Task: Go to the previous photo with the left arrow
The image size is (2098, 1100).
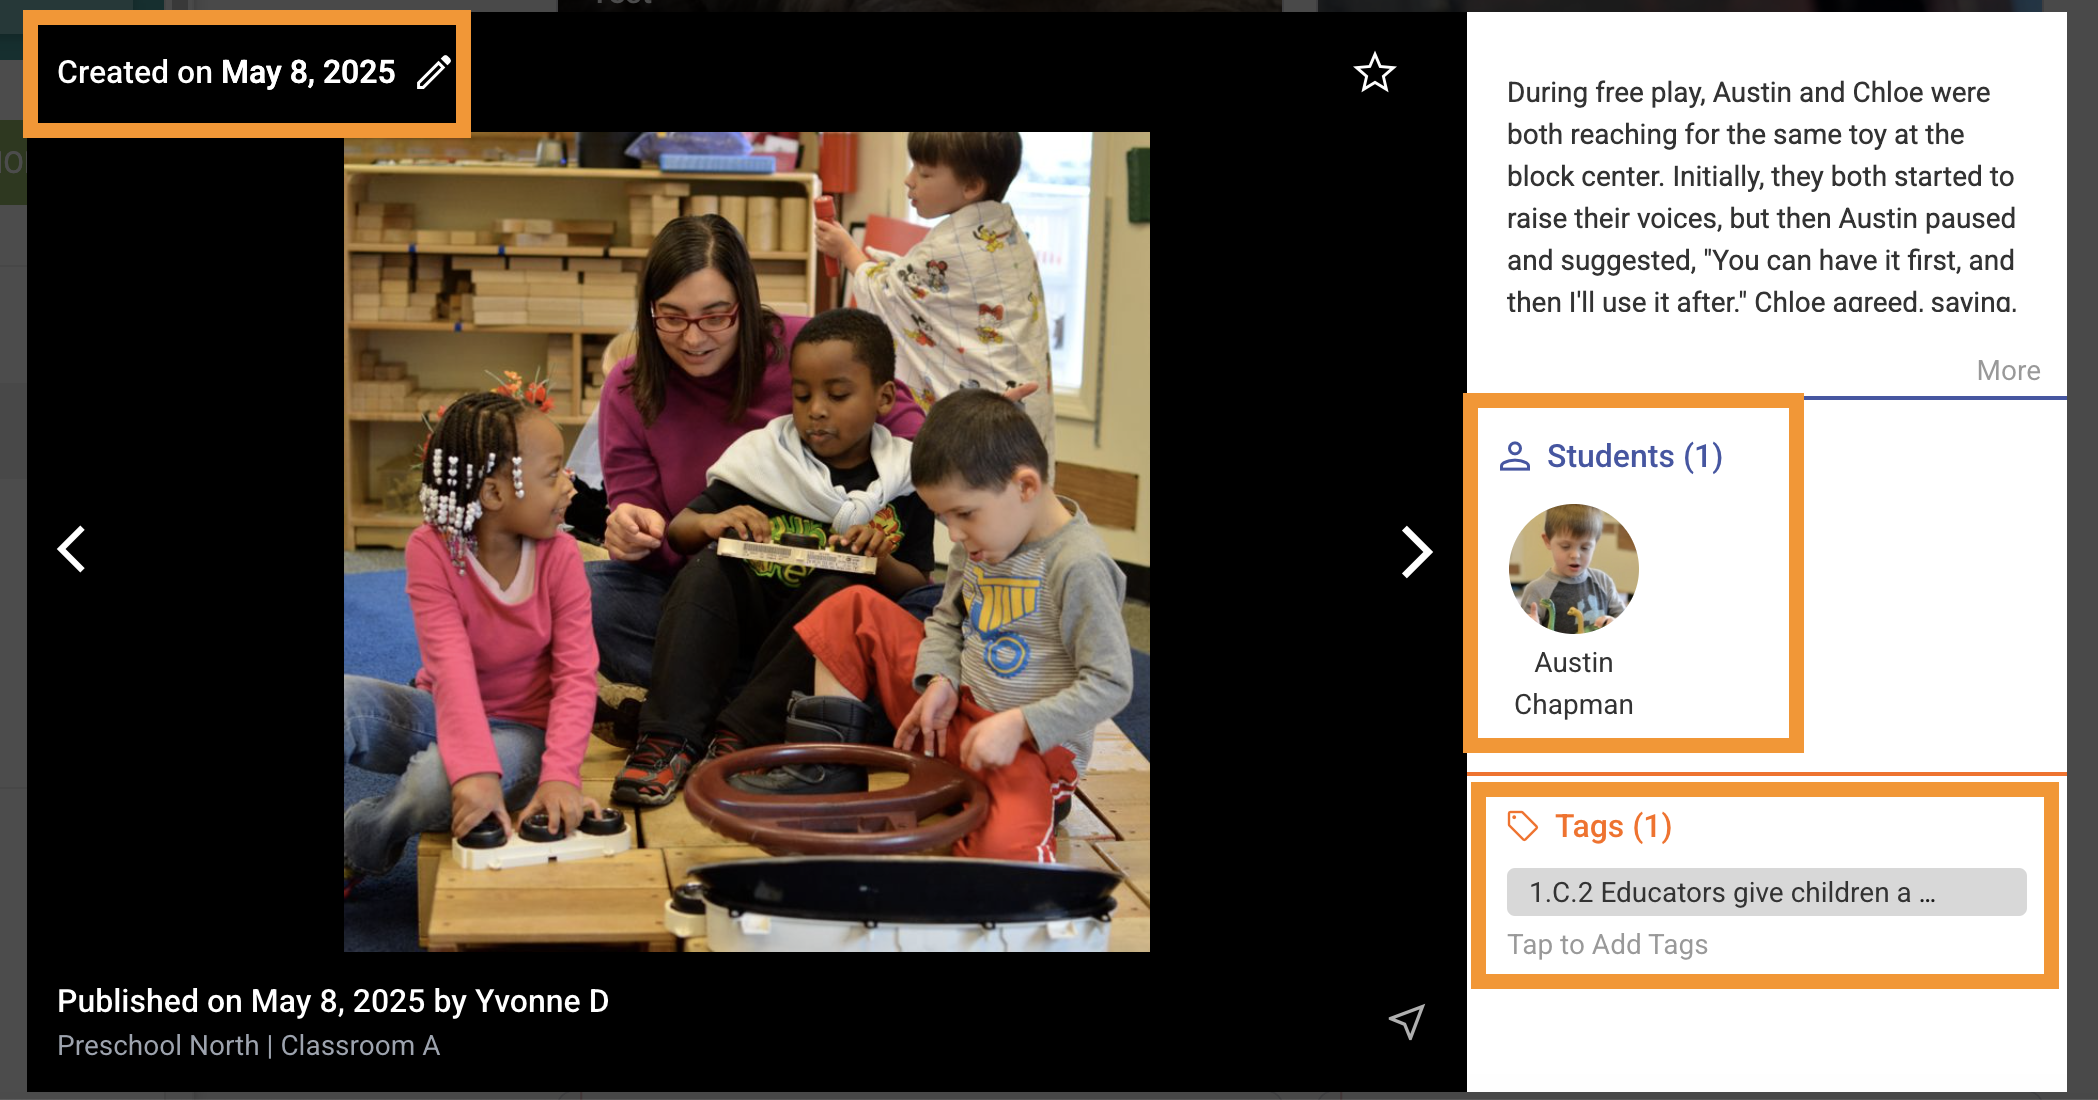Action: coord(71,549)
